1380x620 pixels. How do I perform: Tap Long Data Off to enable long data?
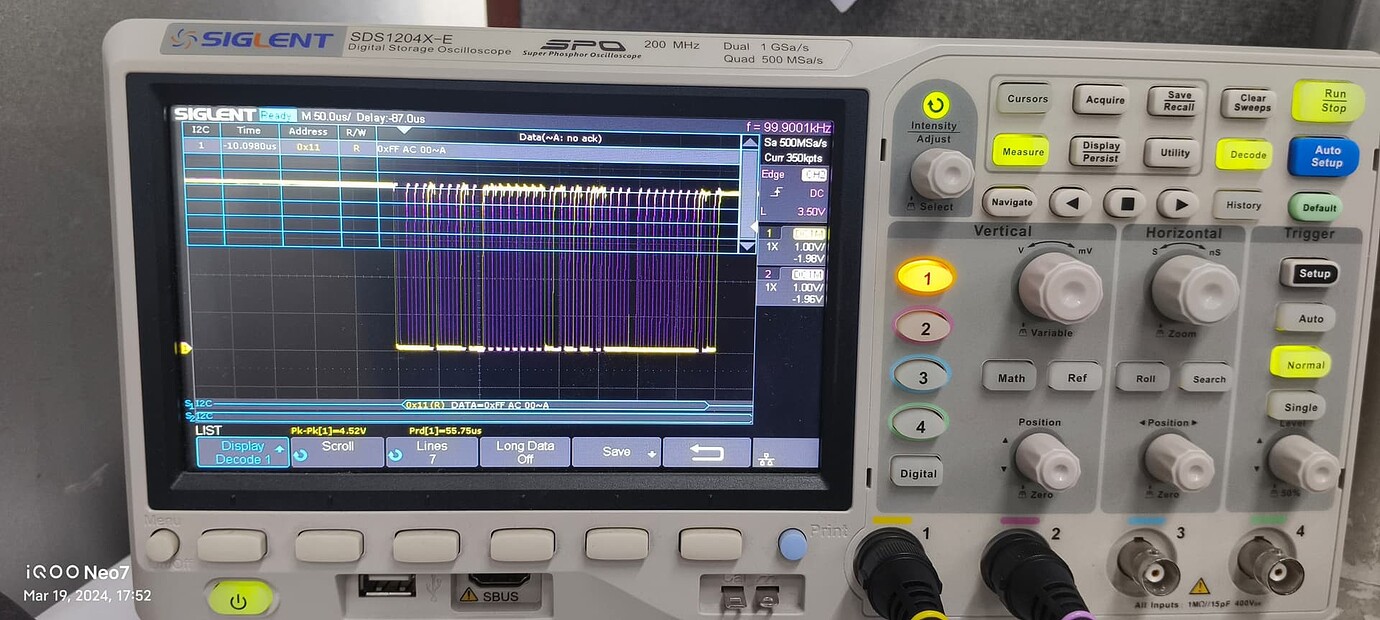coord(524,451)
